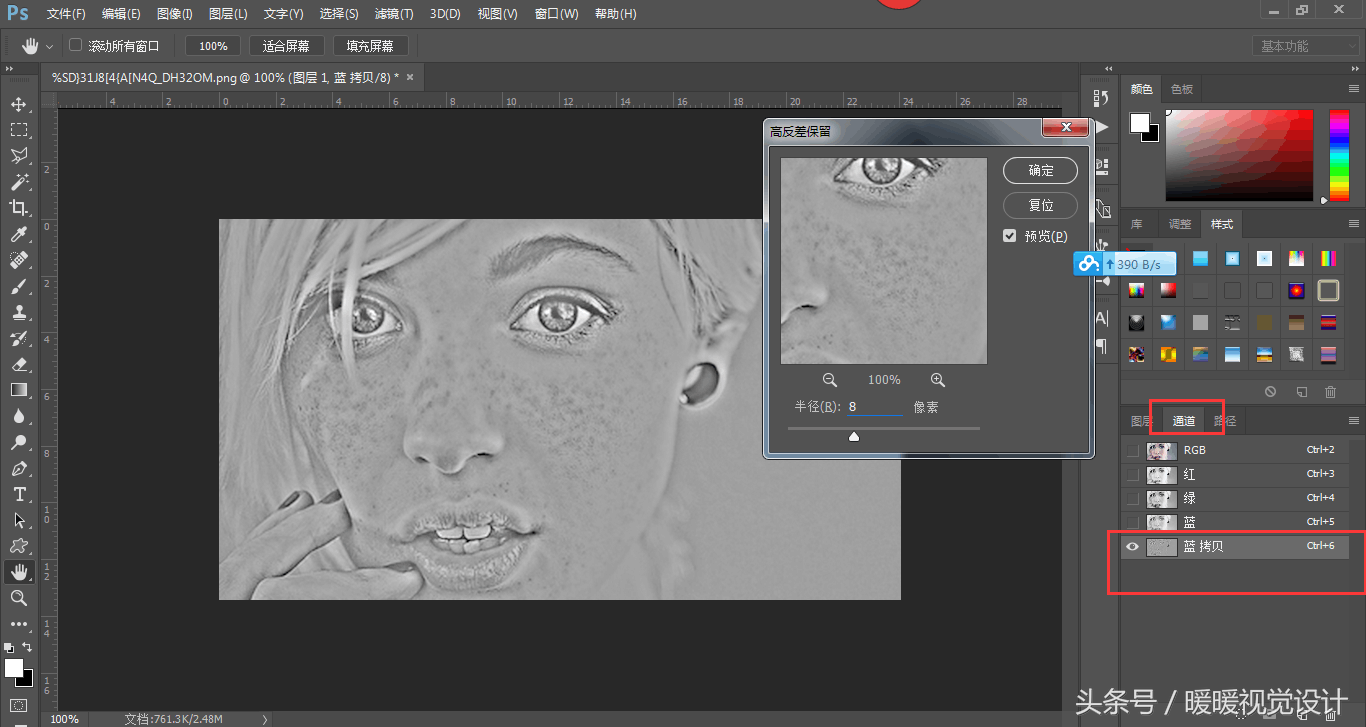Select the Magic Wand tool
Screen dimensions: 1366x727
coord(19,182)
